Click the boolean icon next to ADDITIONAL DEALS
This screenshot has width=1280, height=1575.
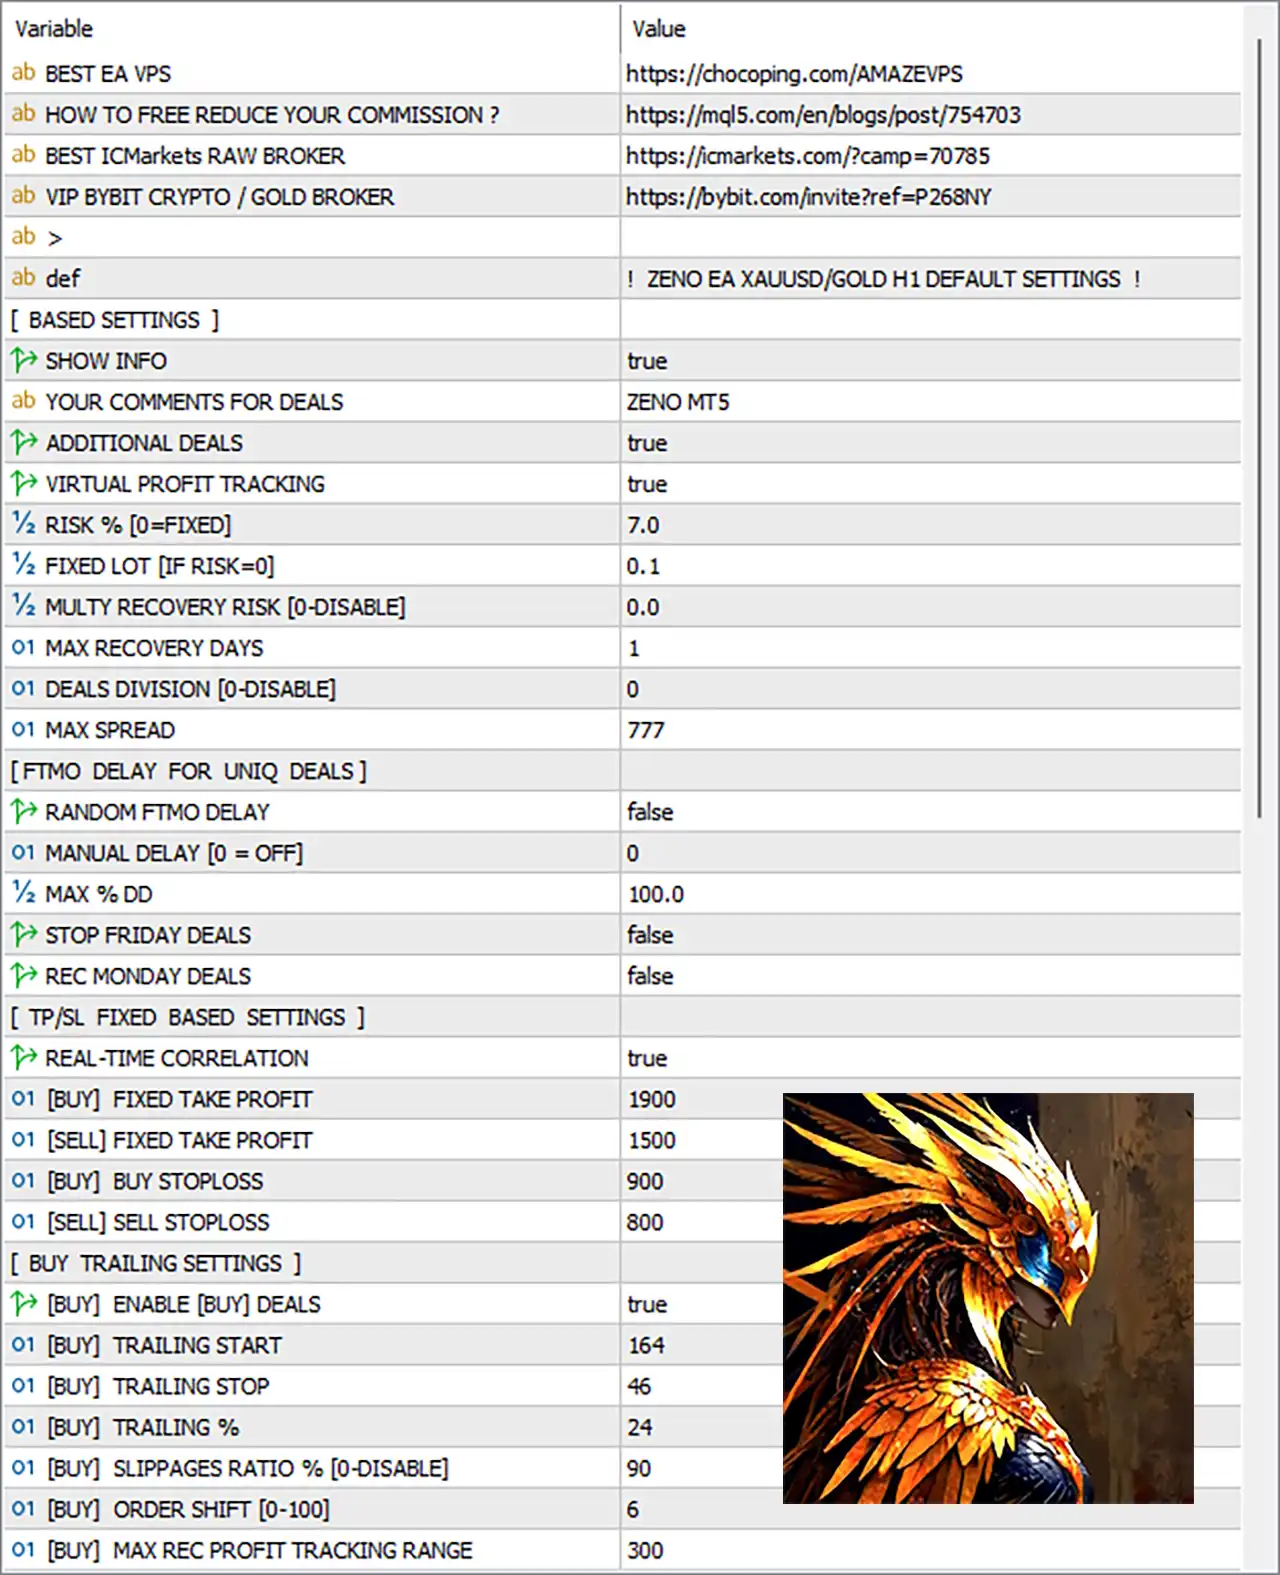point(23,442)
